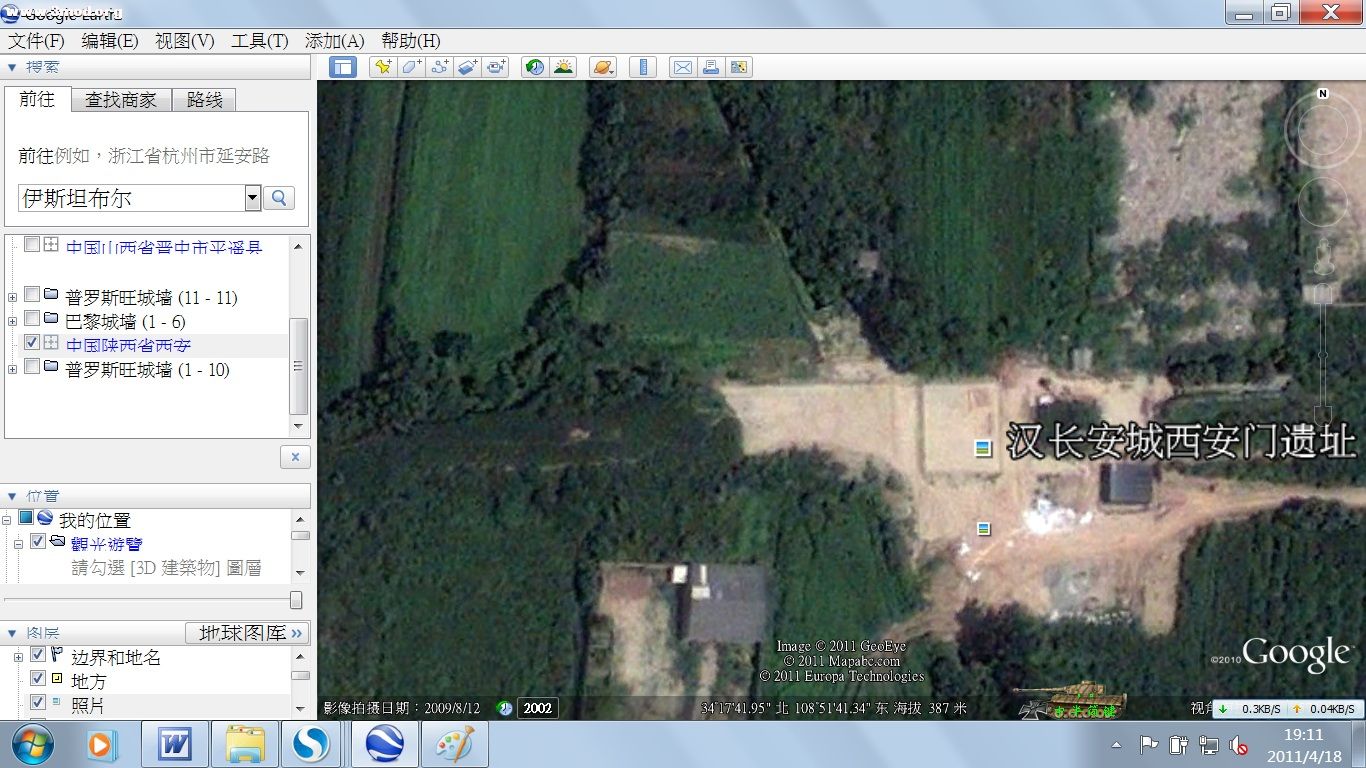Open the planet switcher dropdown

[603, 67]
